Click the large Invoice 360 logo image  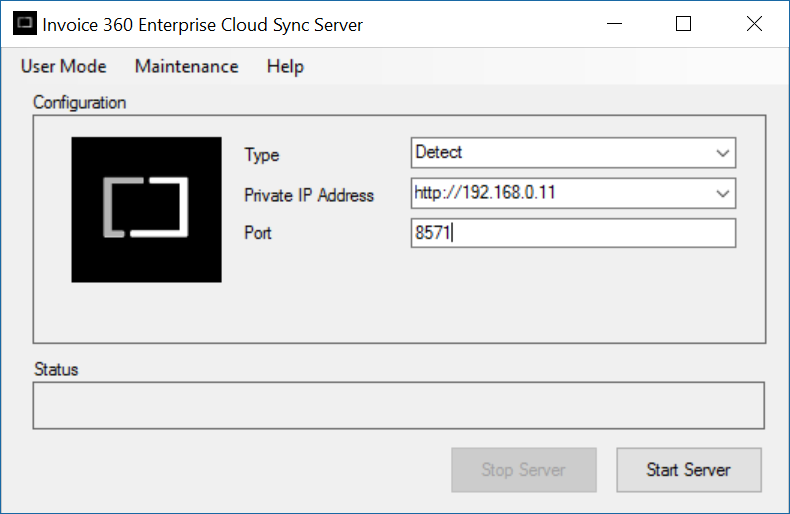[x=146, y=210]
